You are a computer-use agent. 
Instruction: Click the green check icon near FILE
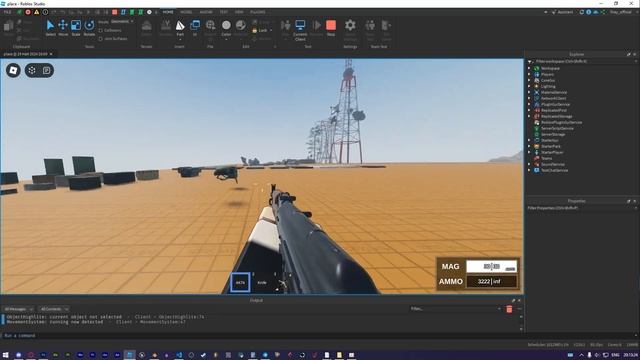click(x=19, y=12)
